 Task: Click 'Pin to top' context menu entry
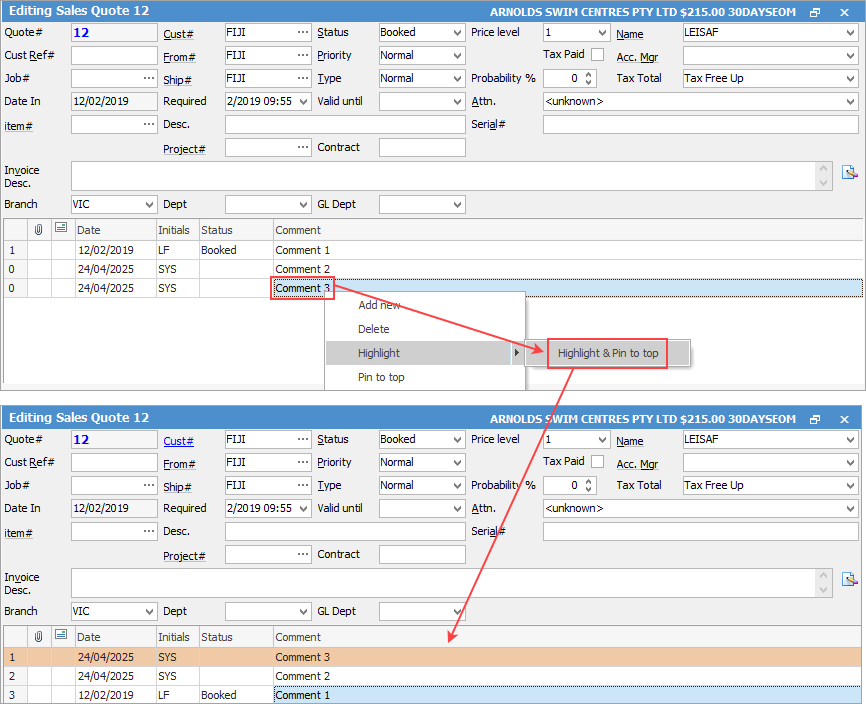pyautogui.click(x=381, y=377)
